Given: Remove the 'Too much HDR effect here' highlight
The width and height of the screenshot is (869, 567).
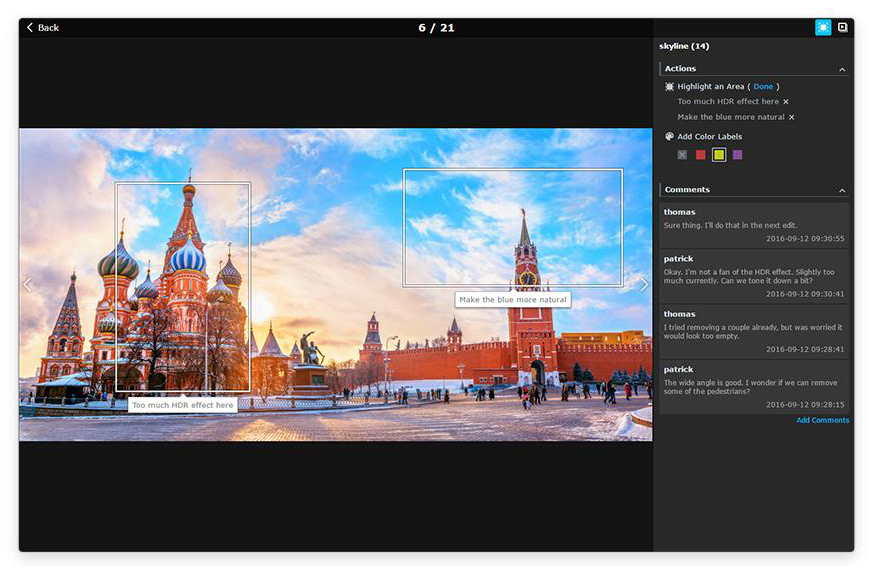Looking at the screenshot, I should point(786,102).
